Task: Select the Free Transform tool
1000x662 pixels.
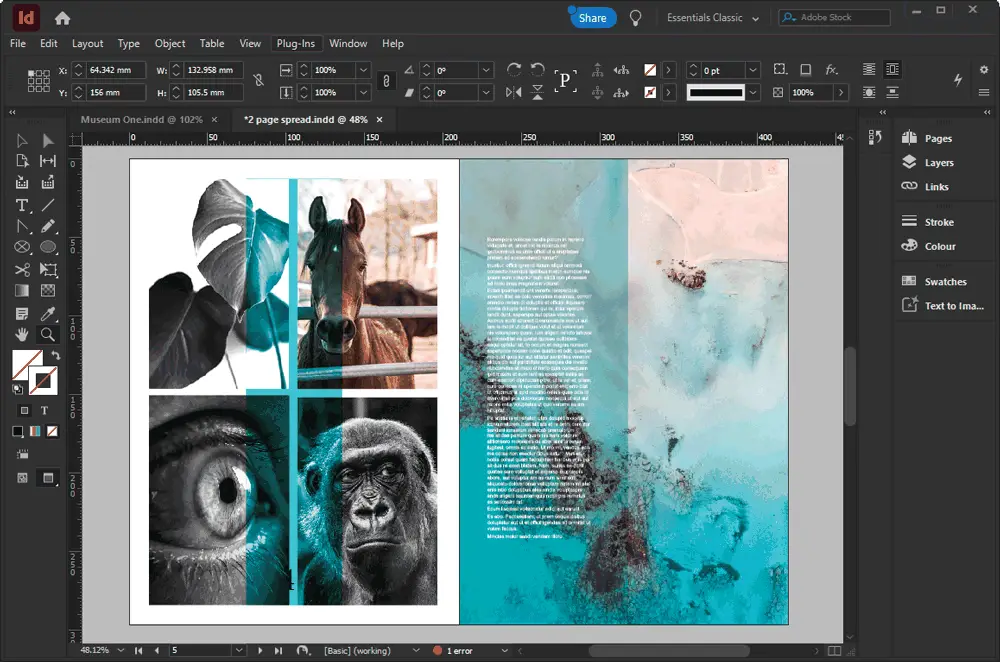Action: coord(48,270)
